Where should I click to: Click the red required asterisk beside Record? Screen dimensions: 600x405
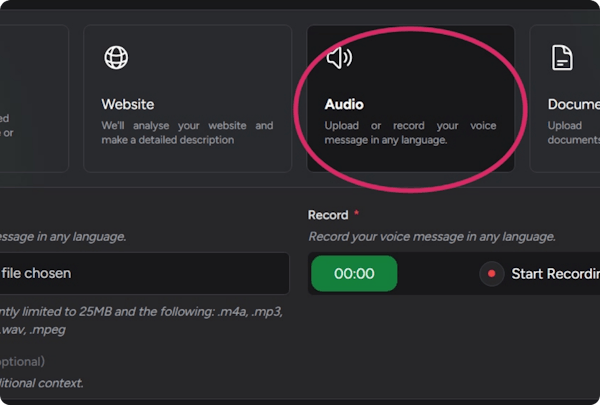click(357, 214)
